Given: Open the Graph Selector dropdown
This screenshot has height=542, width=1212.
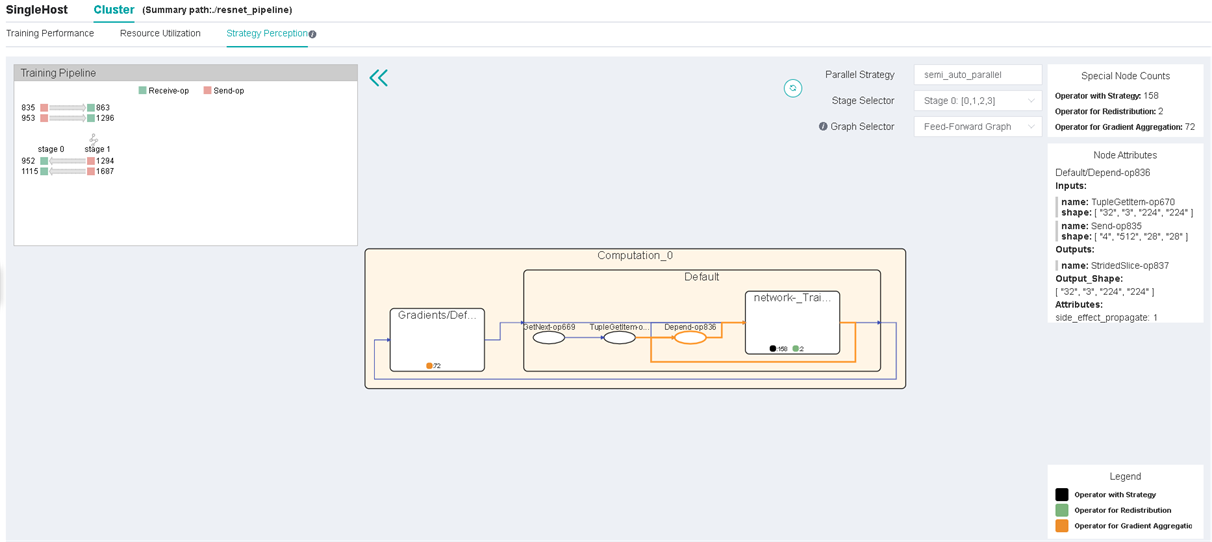Looking at the screenshot, I should tap(977, 127).
